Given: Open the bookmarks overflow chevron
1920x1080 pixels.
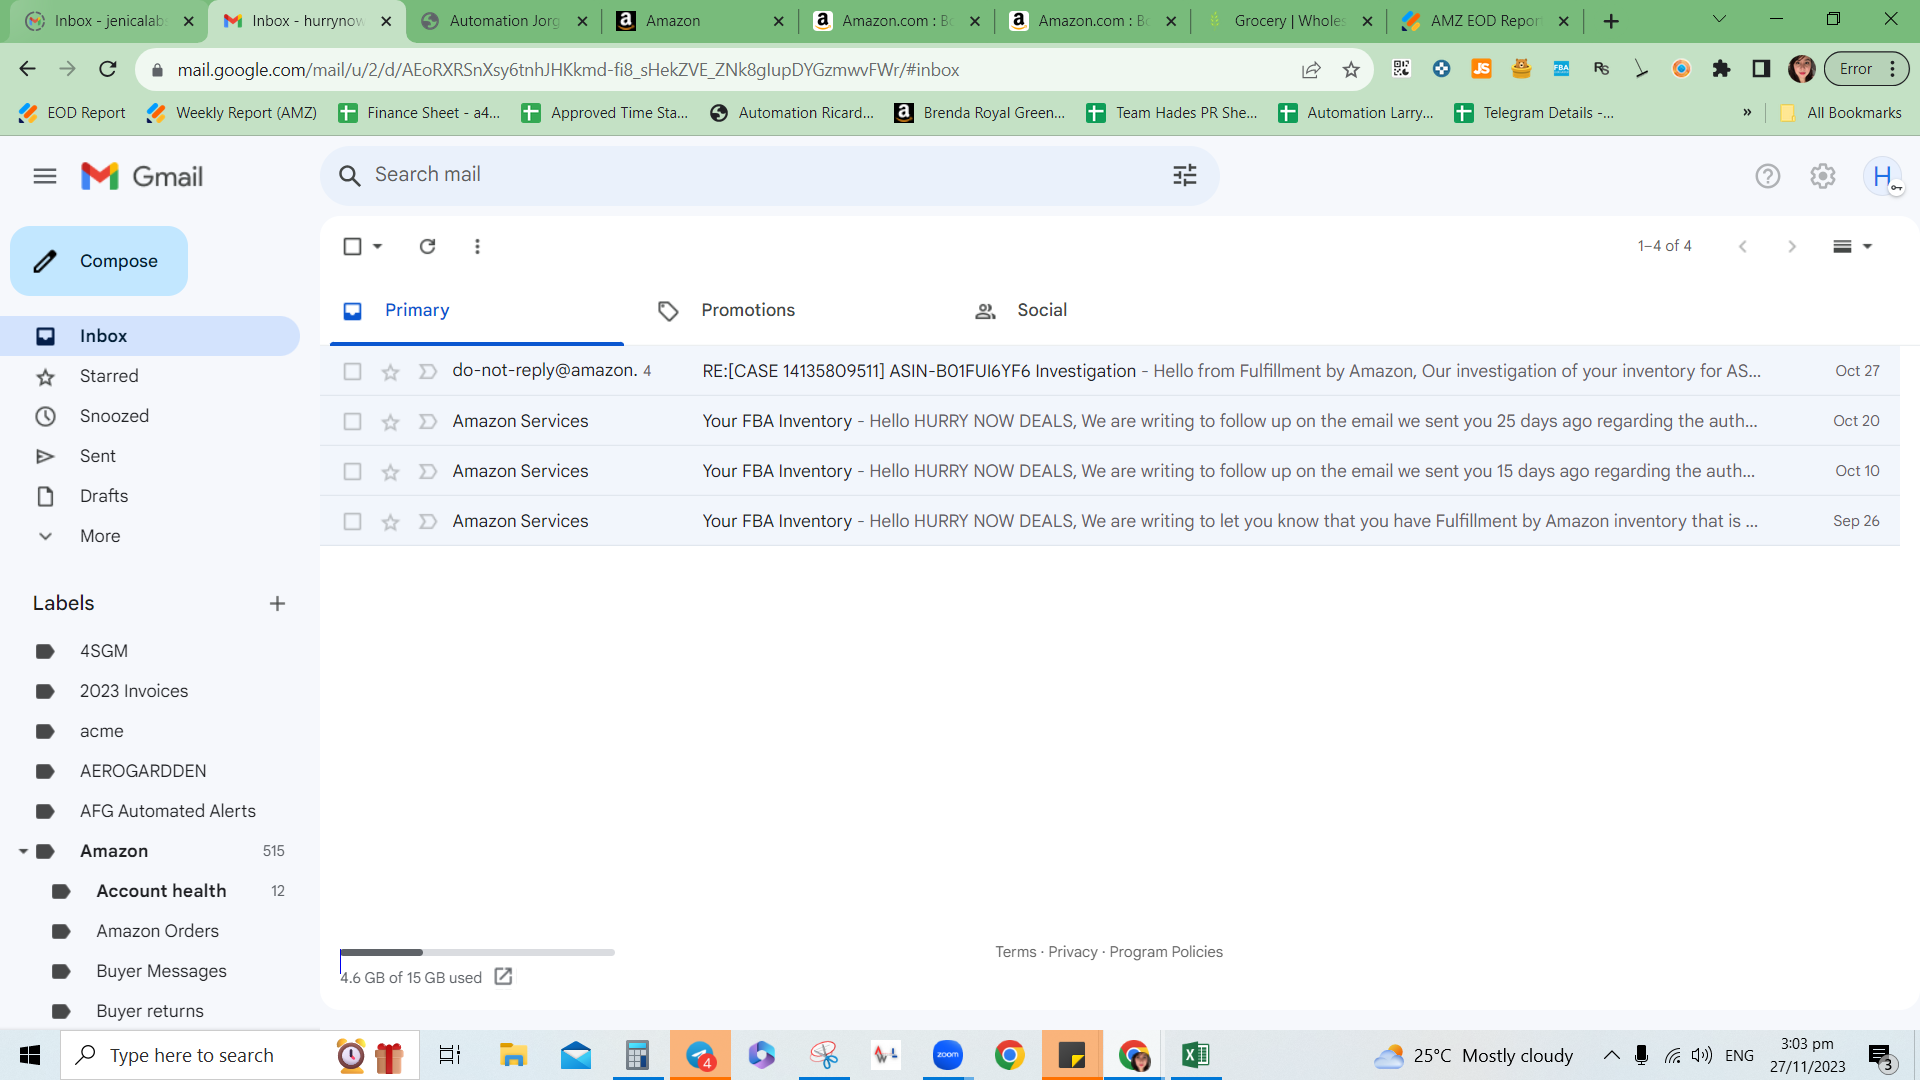Looking at the screenshot, I should pos(1747,113).
